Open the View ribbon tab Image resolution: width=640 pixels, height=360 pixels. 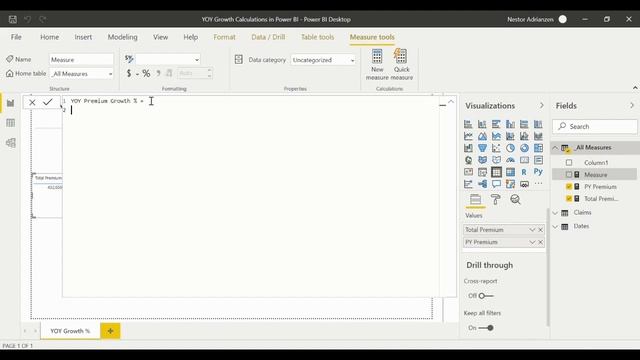160,37
